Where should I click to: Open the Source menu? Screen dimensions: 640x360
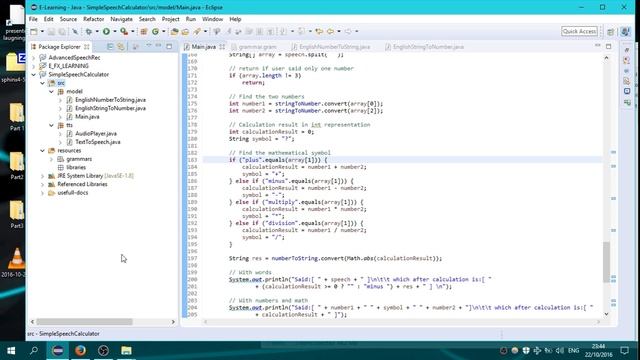[68, 19]
